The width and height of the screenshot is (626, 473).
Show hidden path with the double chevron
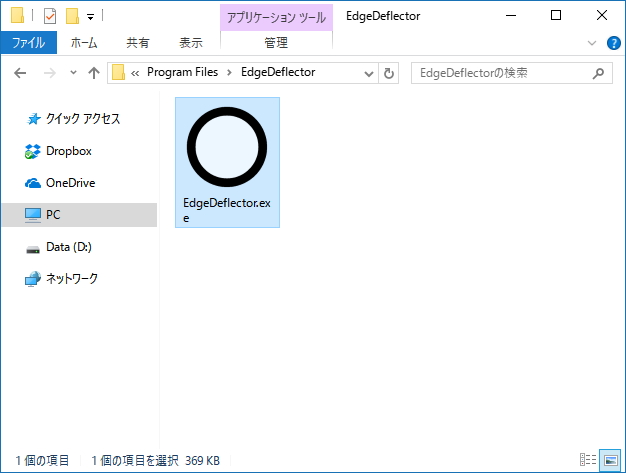coord(135,73)
